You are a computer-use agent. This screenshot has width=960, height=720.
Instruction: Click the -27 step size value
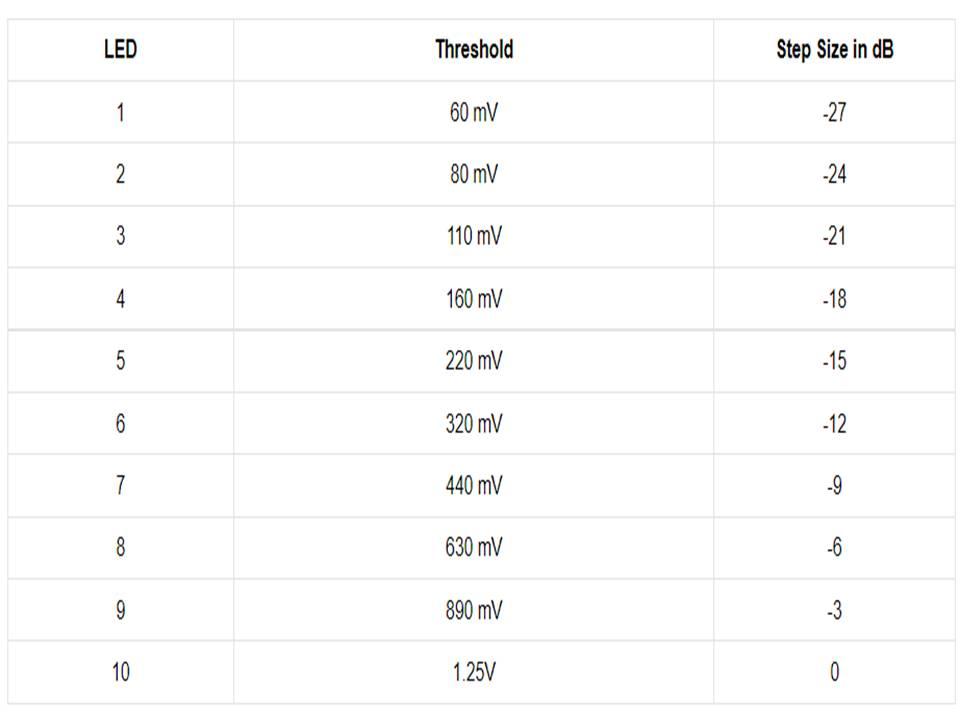click(834, 112)
